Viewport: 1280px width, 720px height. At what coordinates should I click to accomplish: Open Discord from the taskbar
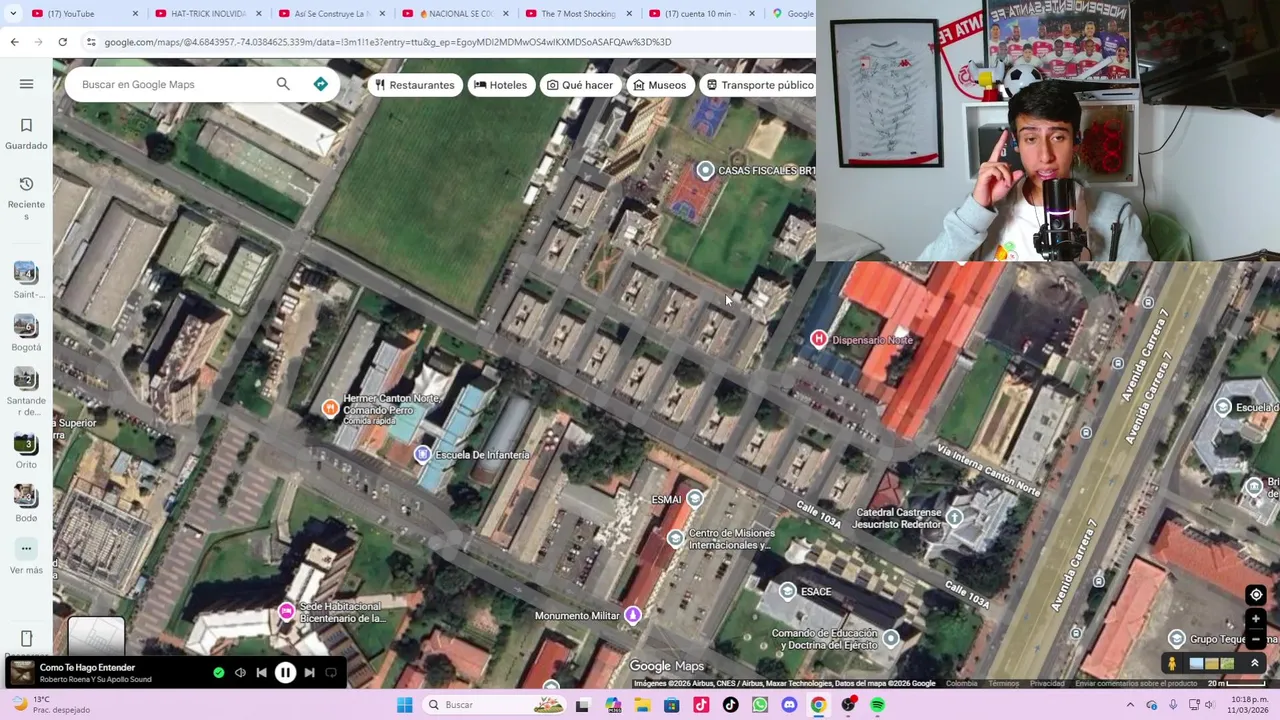[x=789, y=705]
